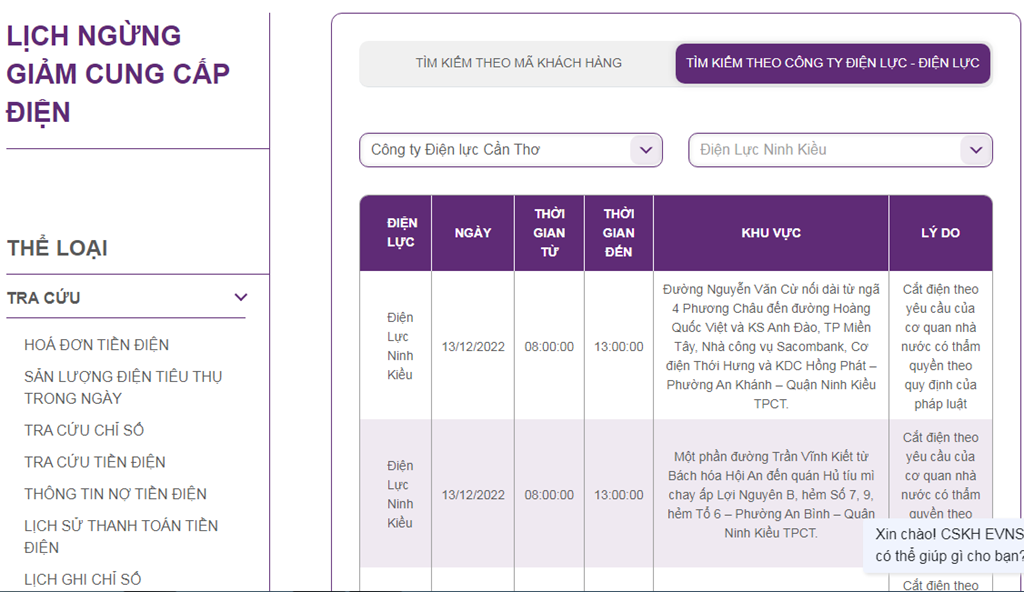Click the Tra cứu menu heading

tap(44, 298)
